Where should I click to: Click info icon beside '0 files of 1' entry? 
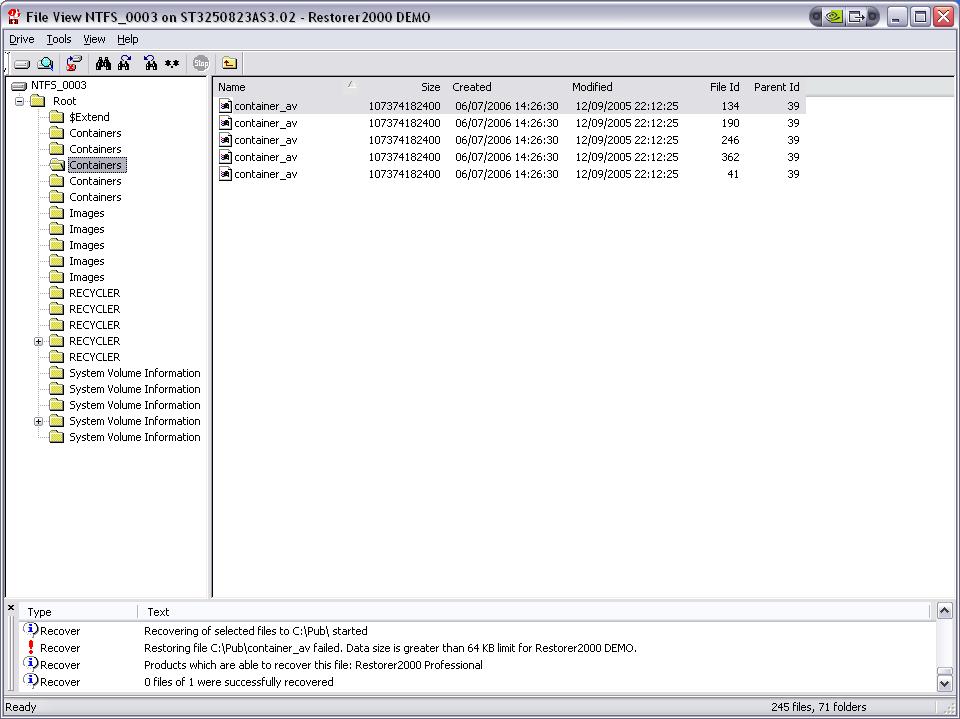pyautogui.click(x=31, y=680)
